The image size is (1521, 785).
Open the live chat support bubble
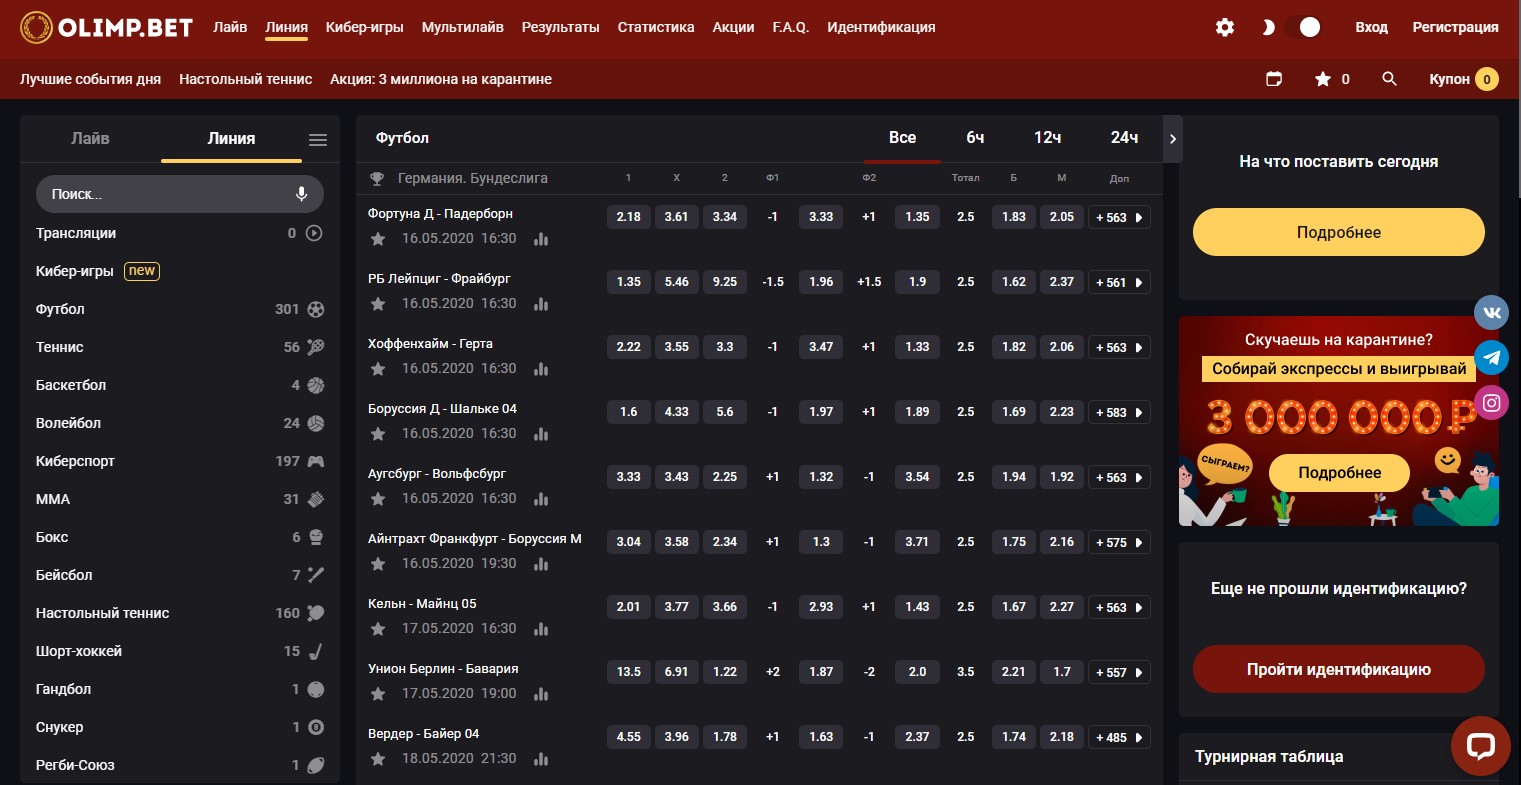point(1479,745)
